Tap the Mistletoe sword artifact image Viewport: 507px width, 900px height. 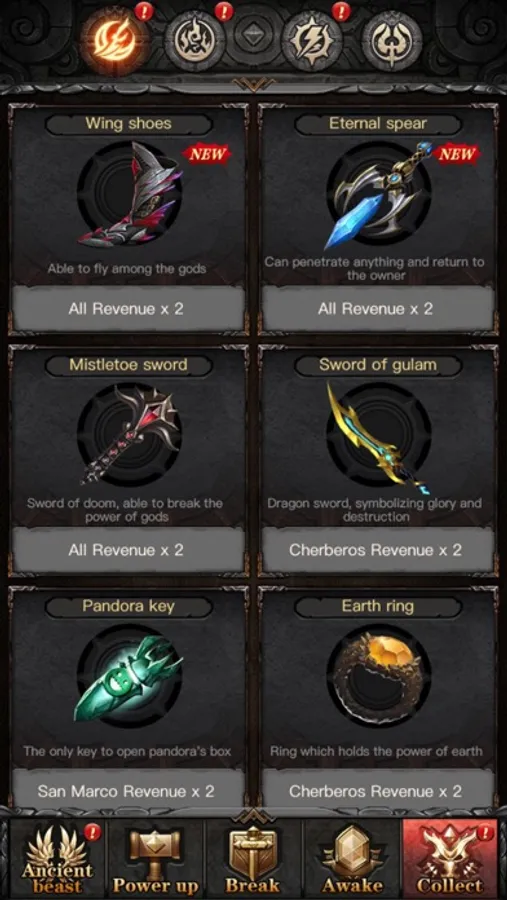coord(129,435)
